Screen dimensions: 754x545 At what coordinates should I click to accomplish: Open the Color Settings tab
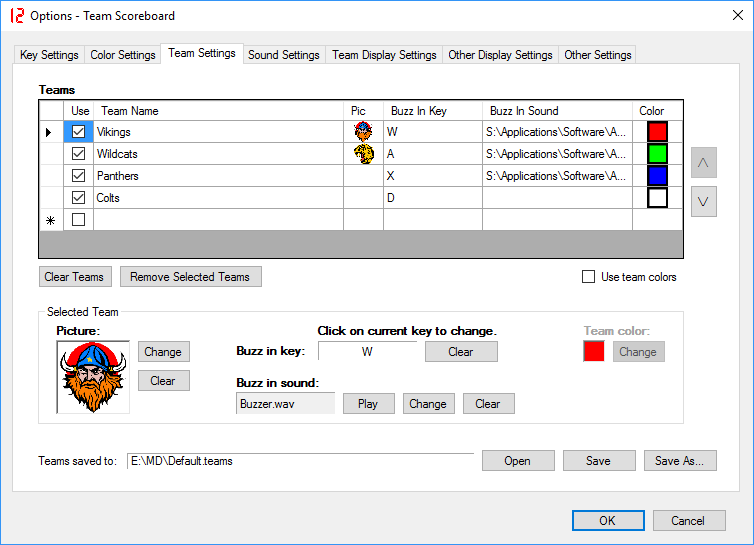(x=123, y=55)
